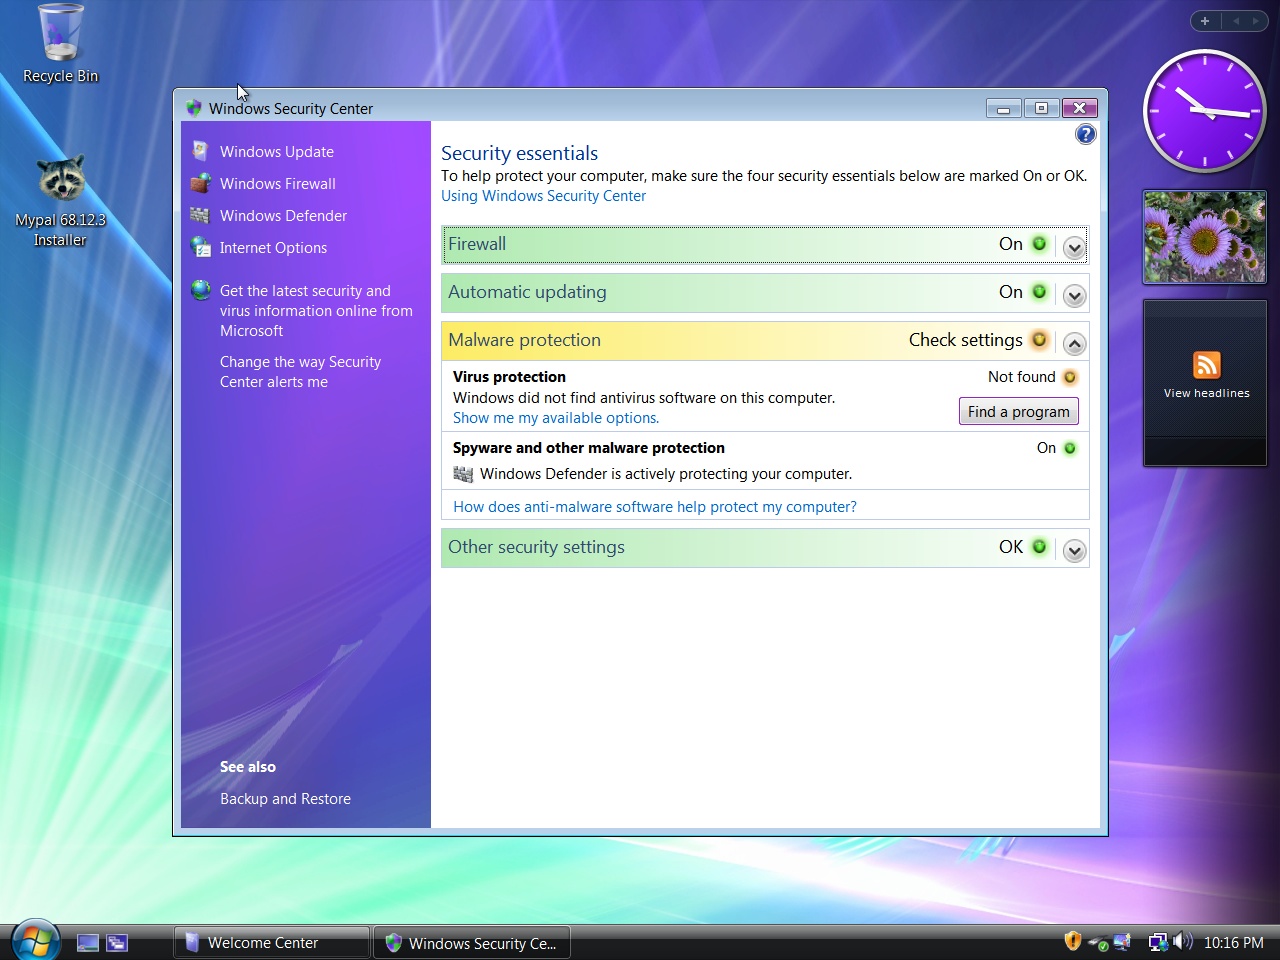
Task: Switch to Welcome Center taskbar item
Action: click(x=271, y=942)
